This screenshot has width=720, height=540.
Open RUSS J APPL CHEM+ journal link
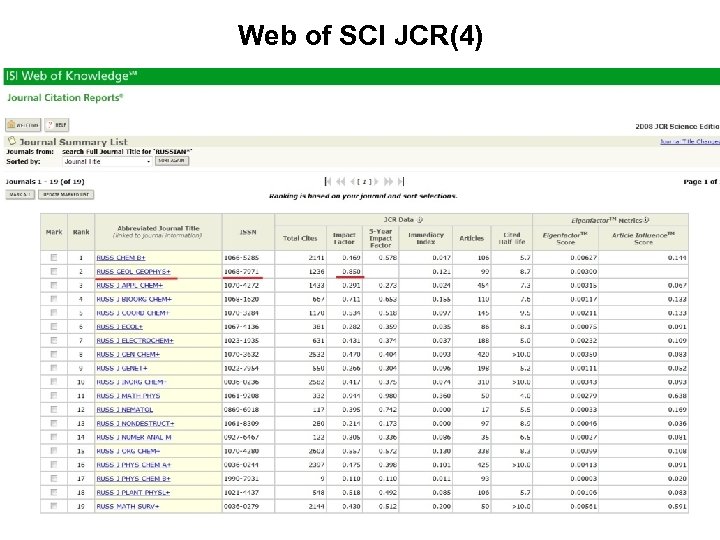point(129,285)
